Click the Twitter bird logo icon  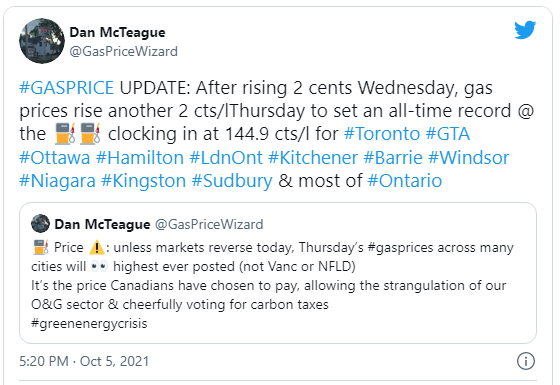point(525,30)
